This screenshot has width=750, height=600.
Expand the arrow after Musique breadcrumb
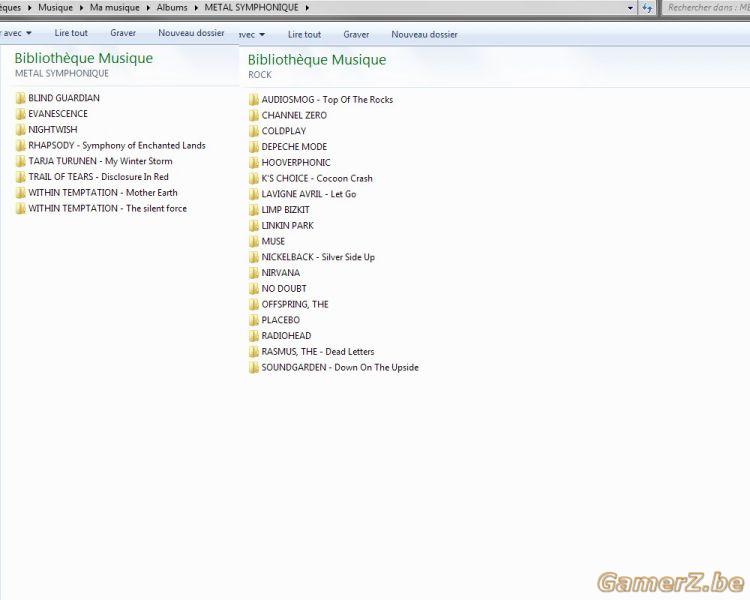(81, 8)
